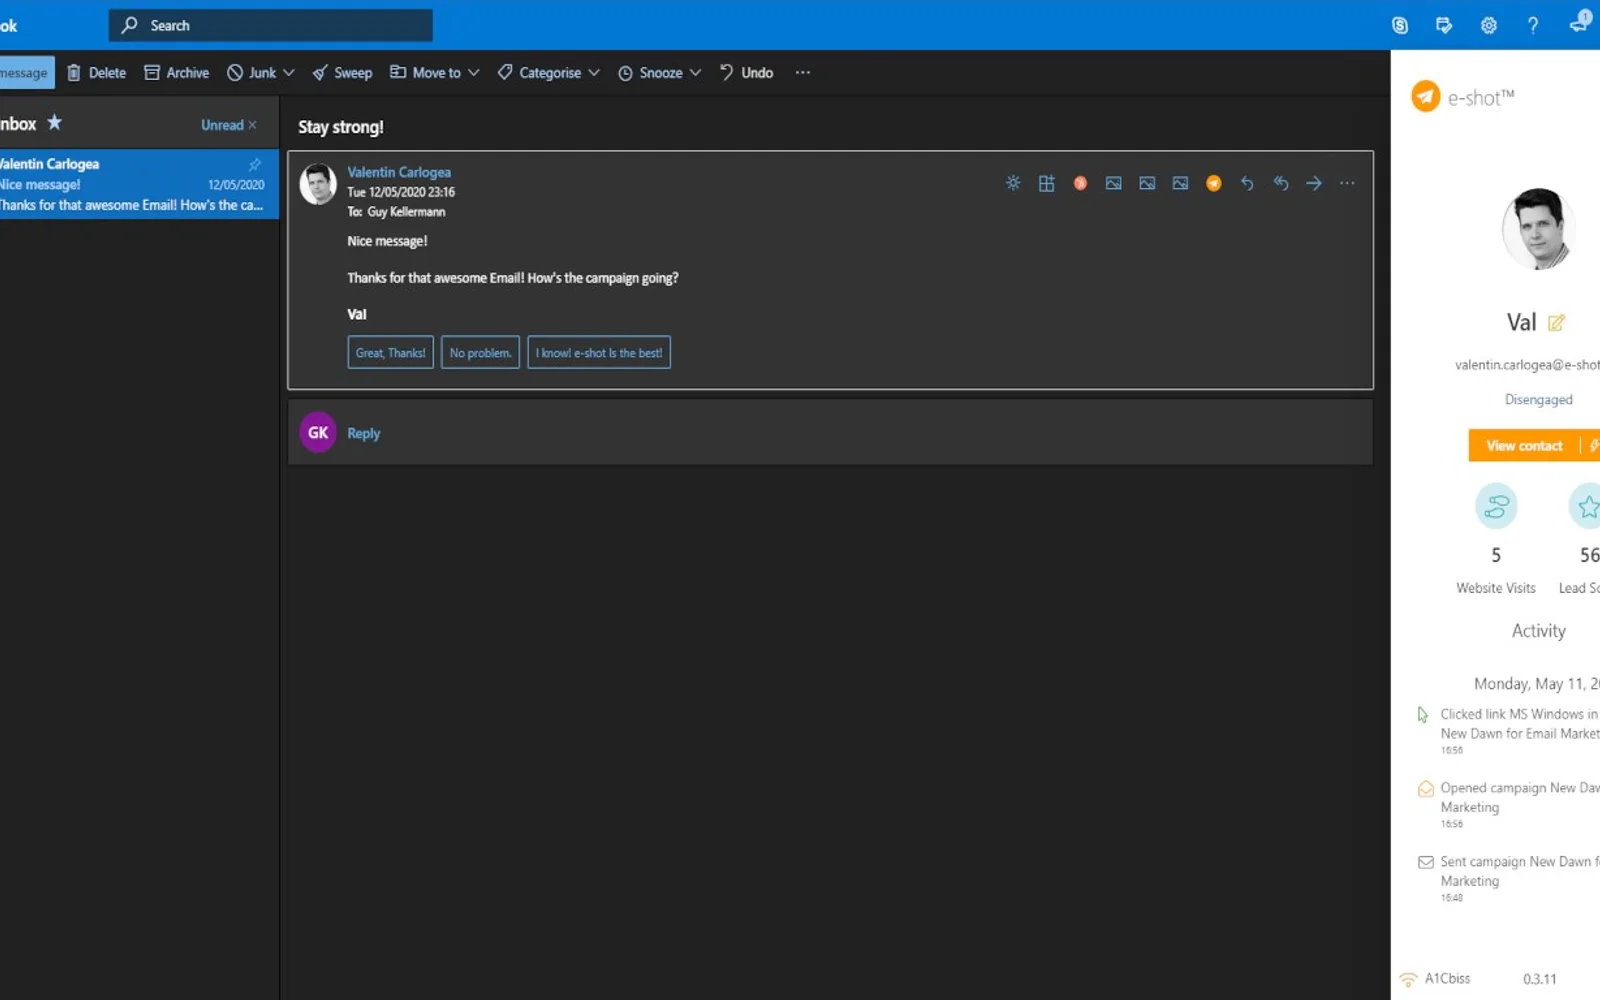Open the sender name Valentin Carlogea link
The image size is (1600, 1000).
[399, 172]
